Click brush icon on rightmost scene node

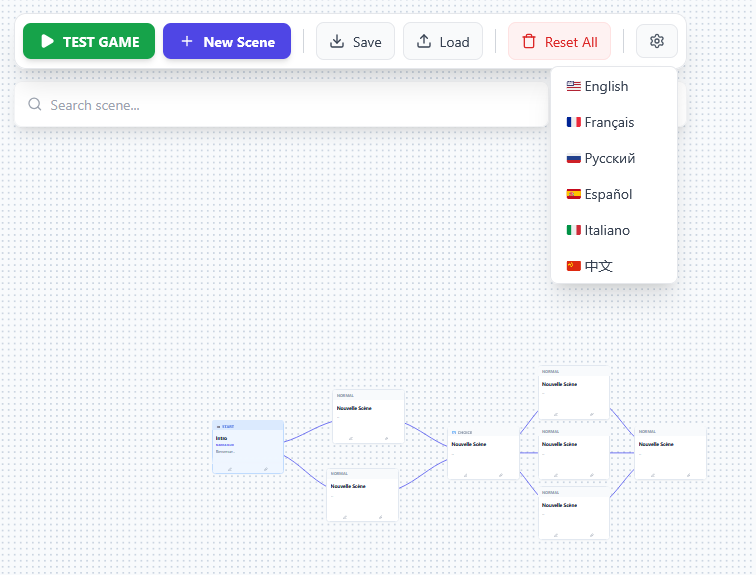click(x=688, y=475)
